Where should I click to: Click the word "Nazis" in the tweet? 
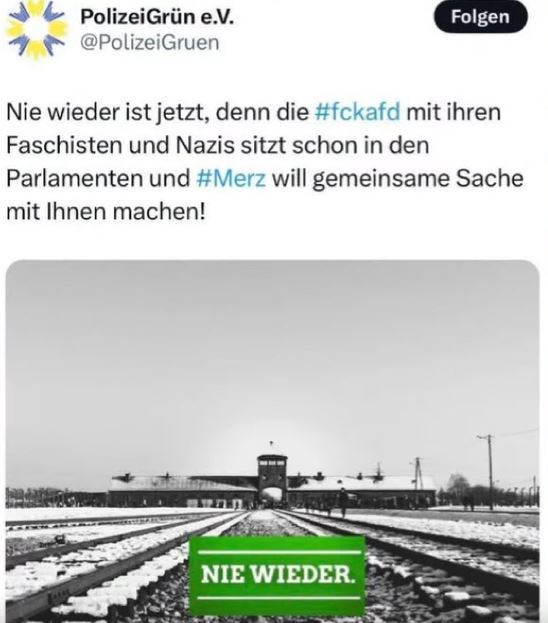point(205,145)
